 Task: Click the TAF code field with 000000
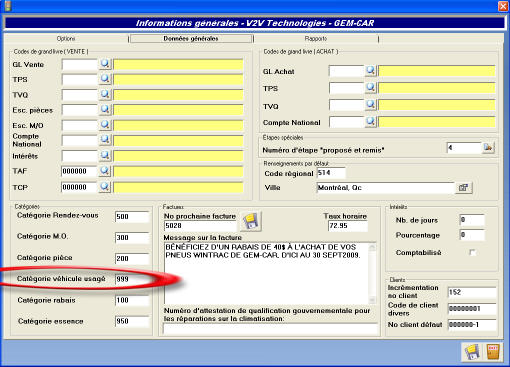pos(79,171)
